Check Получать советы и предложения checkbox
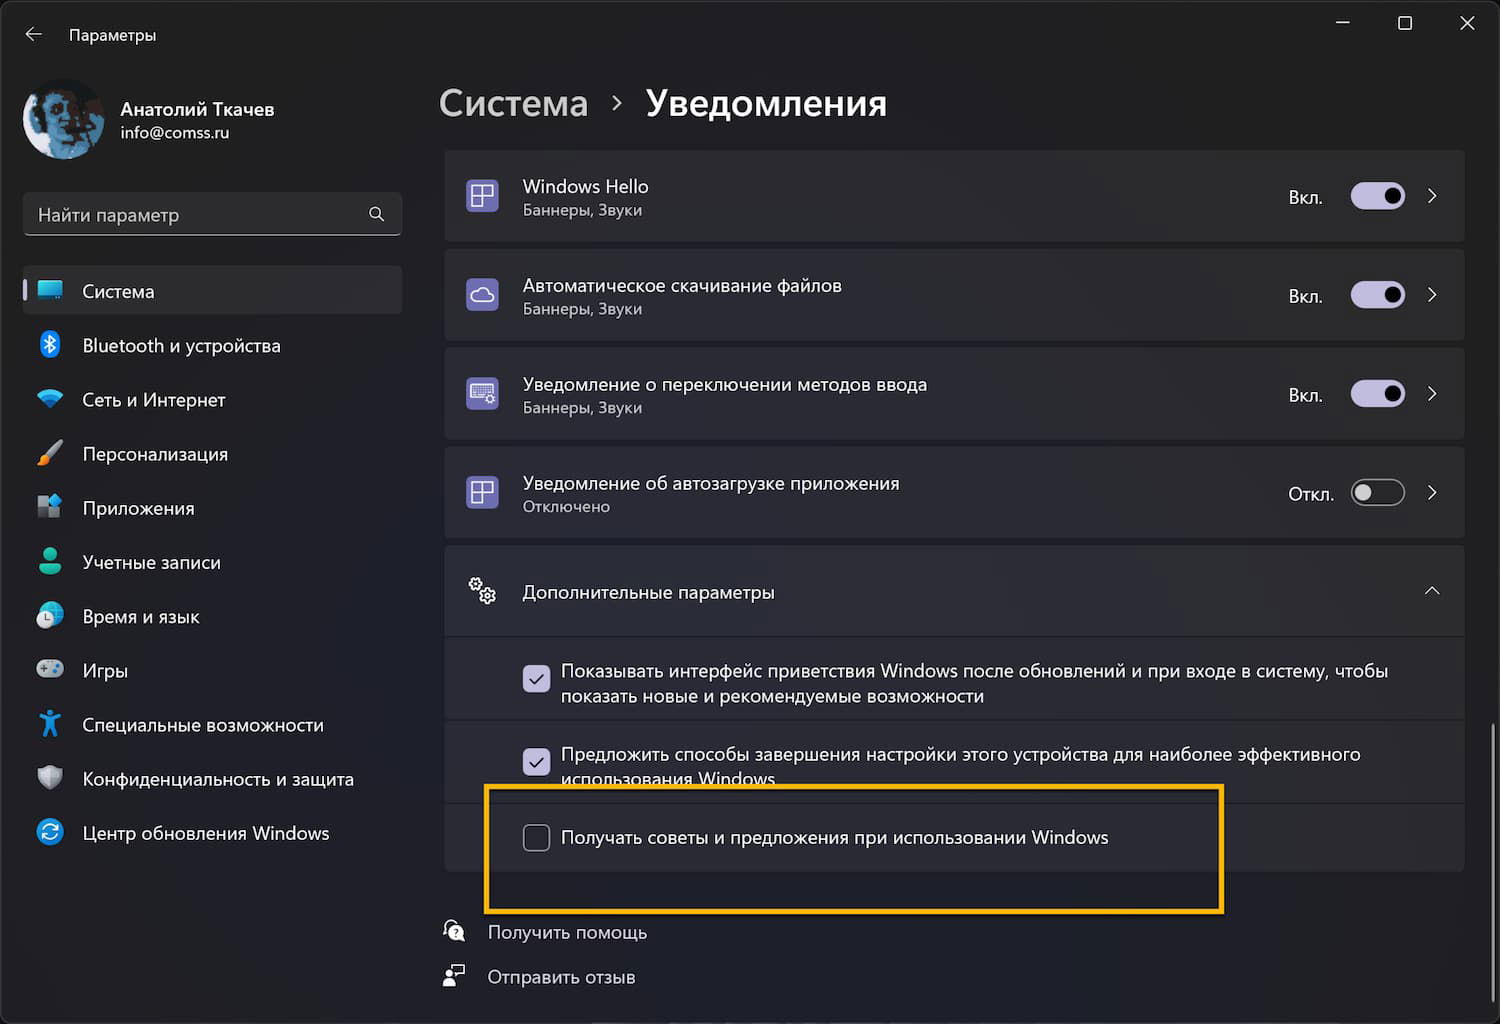 537,838
